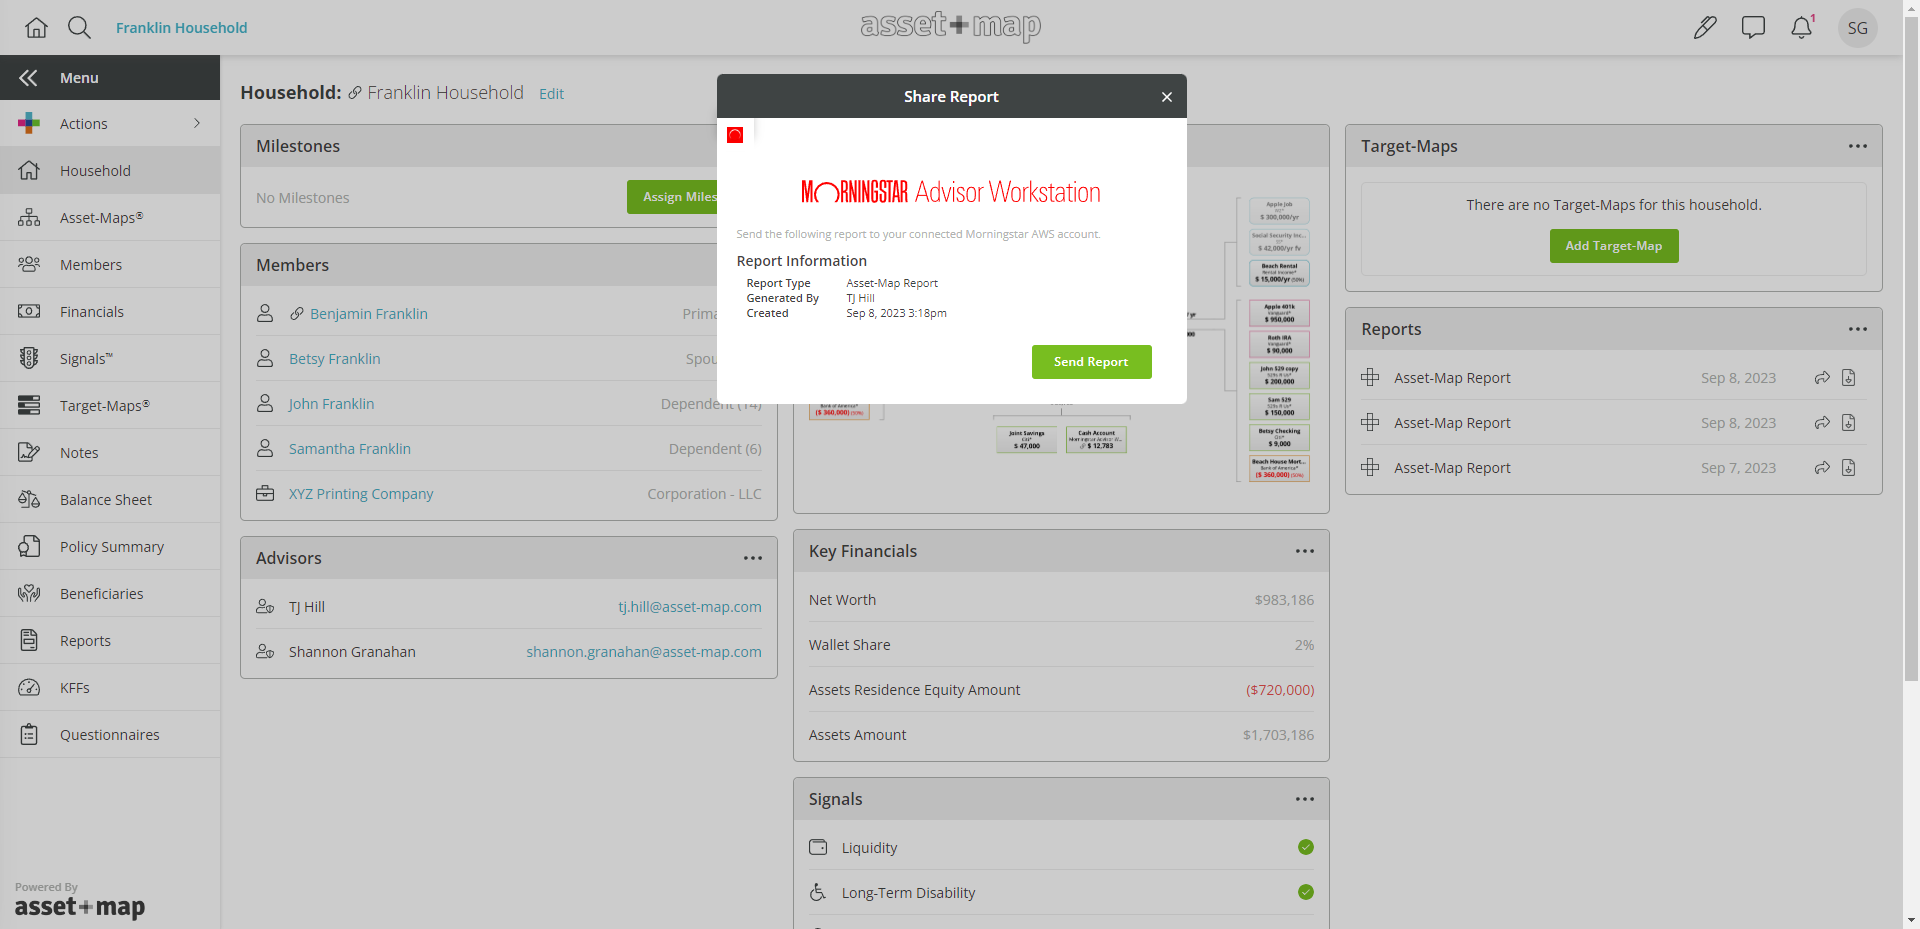Image resolution: width=1920 pixels, height=929 pixels.
Task: Download the Sep 7 Asset-Map Report
Action: coord(1848,467)
